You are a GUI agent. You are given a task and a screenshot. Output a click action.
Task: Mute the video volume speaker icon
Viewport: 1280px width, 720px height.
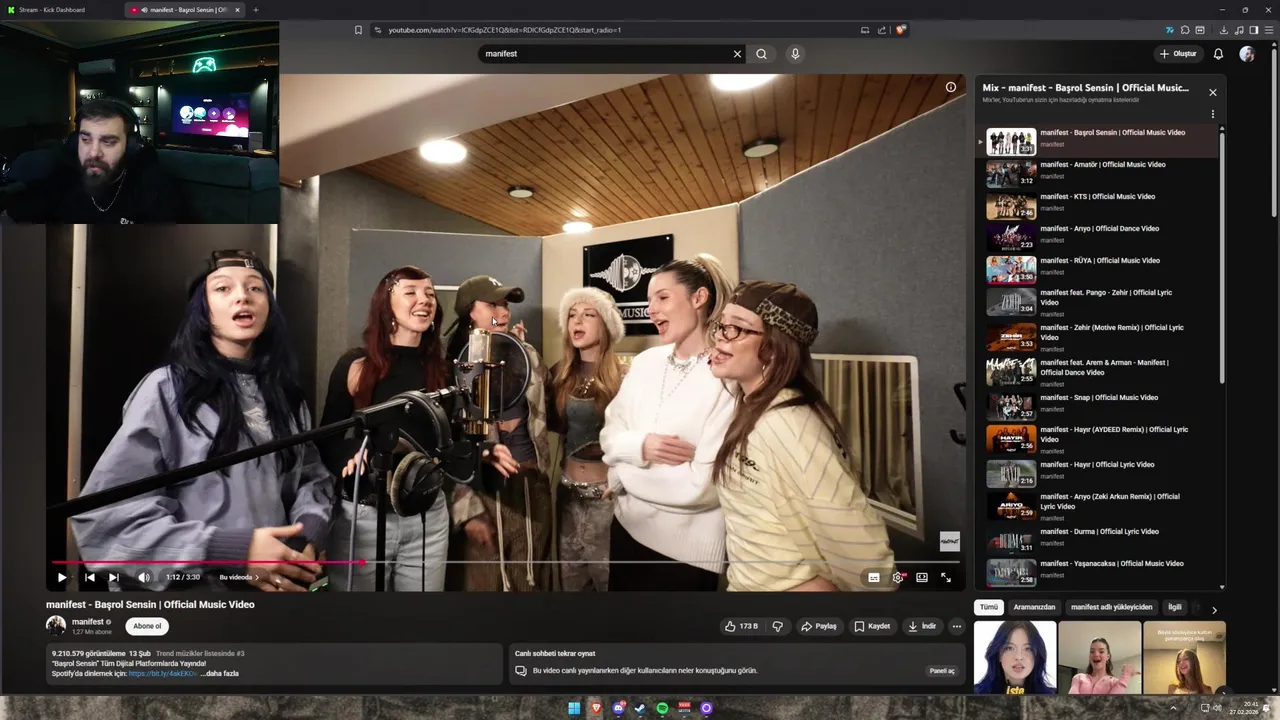pyautogui.click(x=144, y=577)
